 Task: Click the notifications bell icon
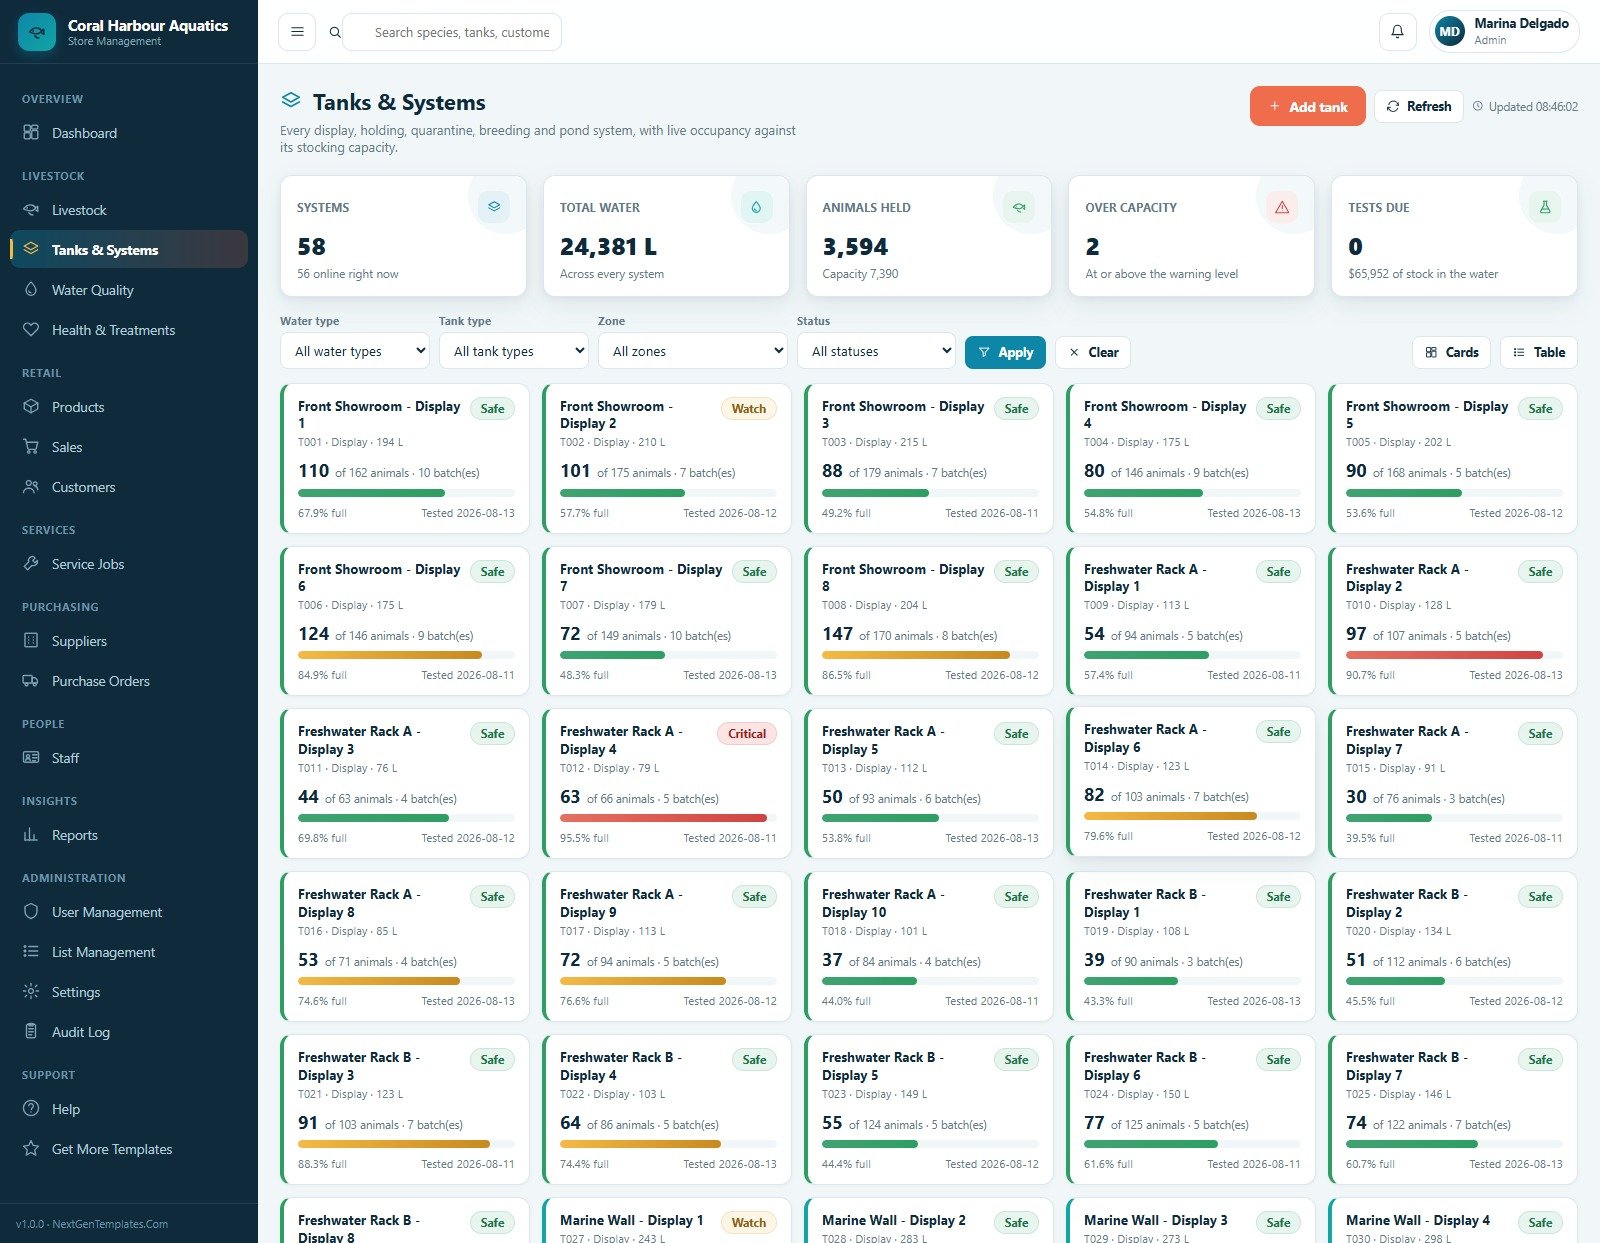point(1397,32)
